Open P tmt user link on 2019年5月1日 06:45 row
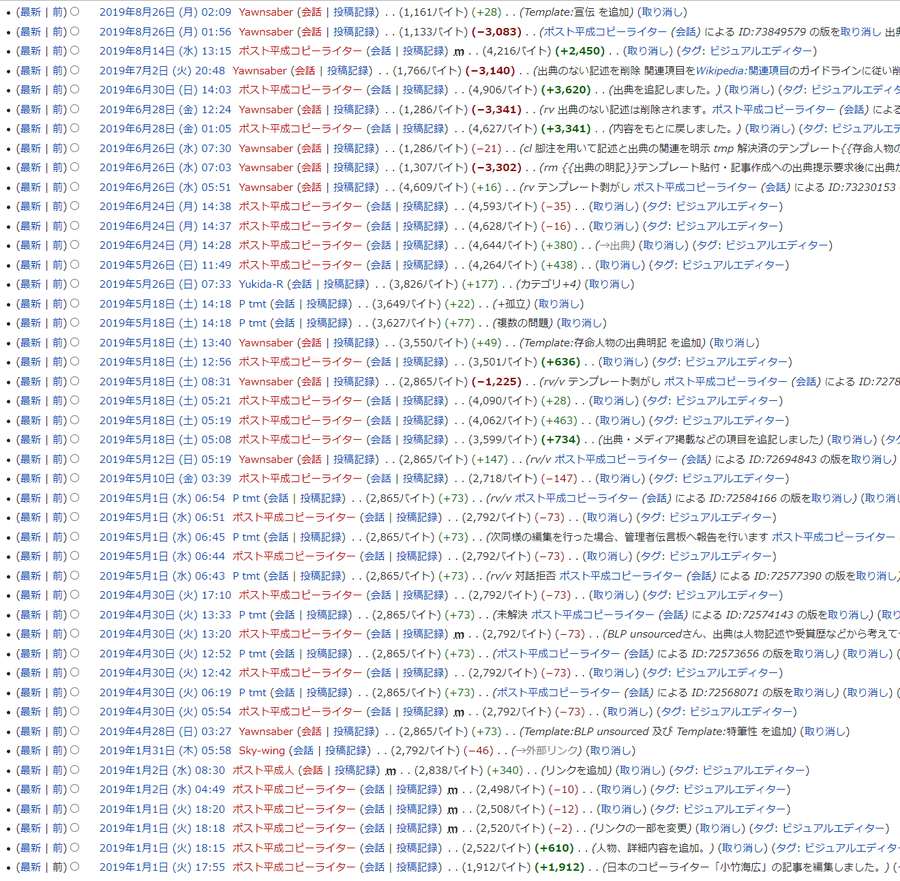The image size is (900, 881). pyautogui.click(x=246, y=537)
